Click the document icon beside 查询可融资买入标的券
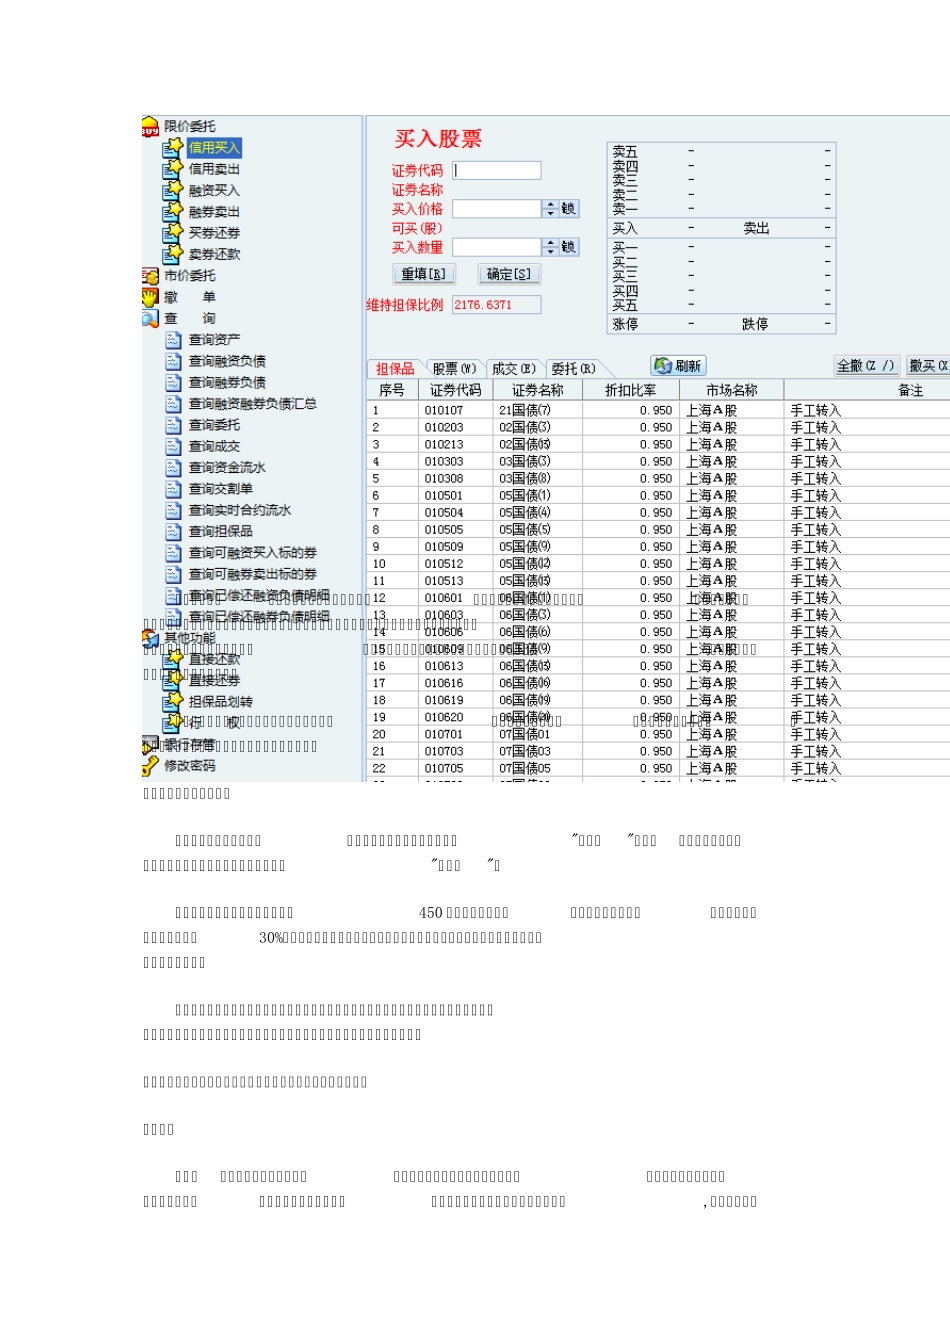Viewport: 950px width, 1344px height. point(173,552)
